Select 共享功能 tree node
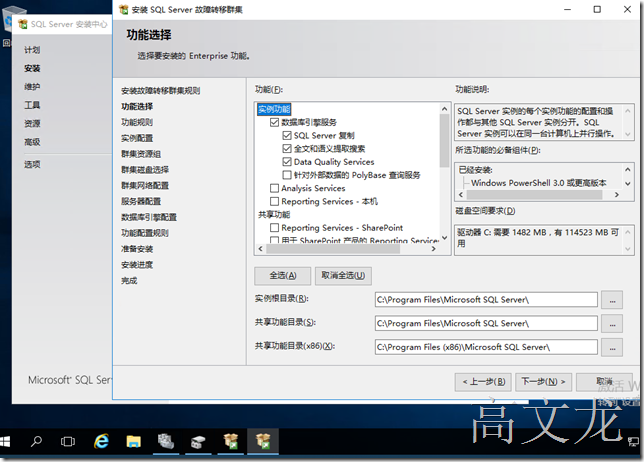644x462 pixels. (x=274, y=214)
